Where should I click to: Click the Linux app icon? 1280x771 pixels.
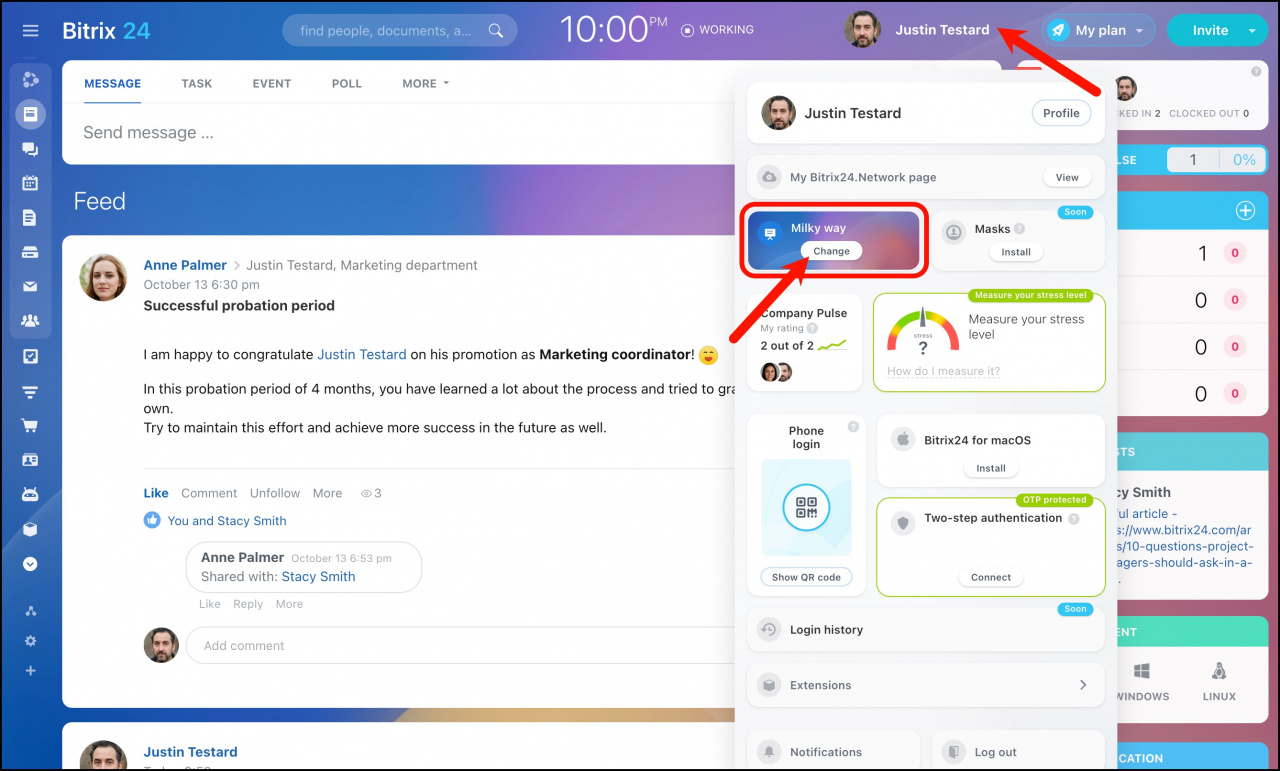(1219, 670)
